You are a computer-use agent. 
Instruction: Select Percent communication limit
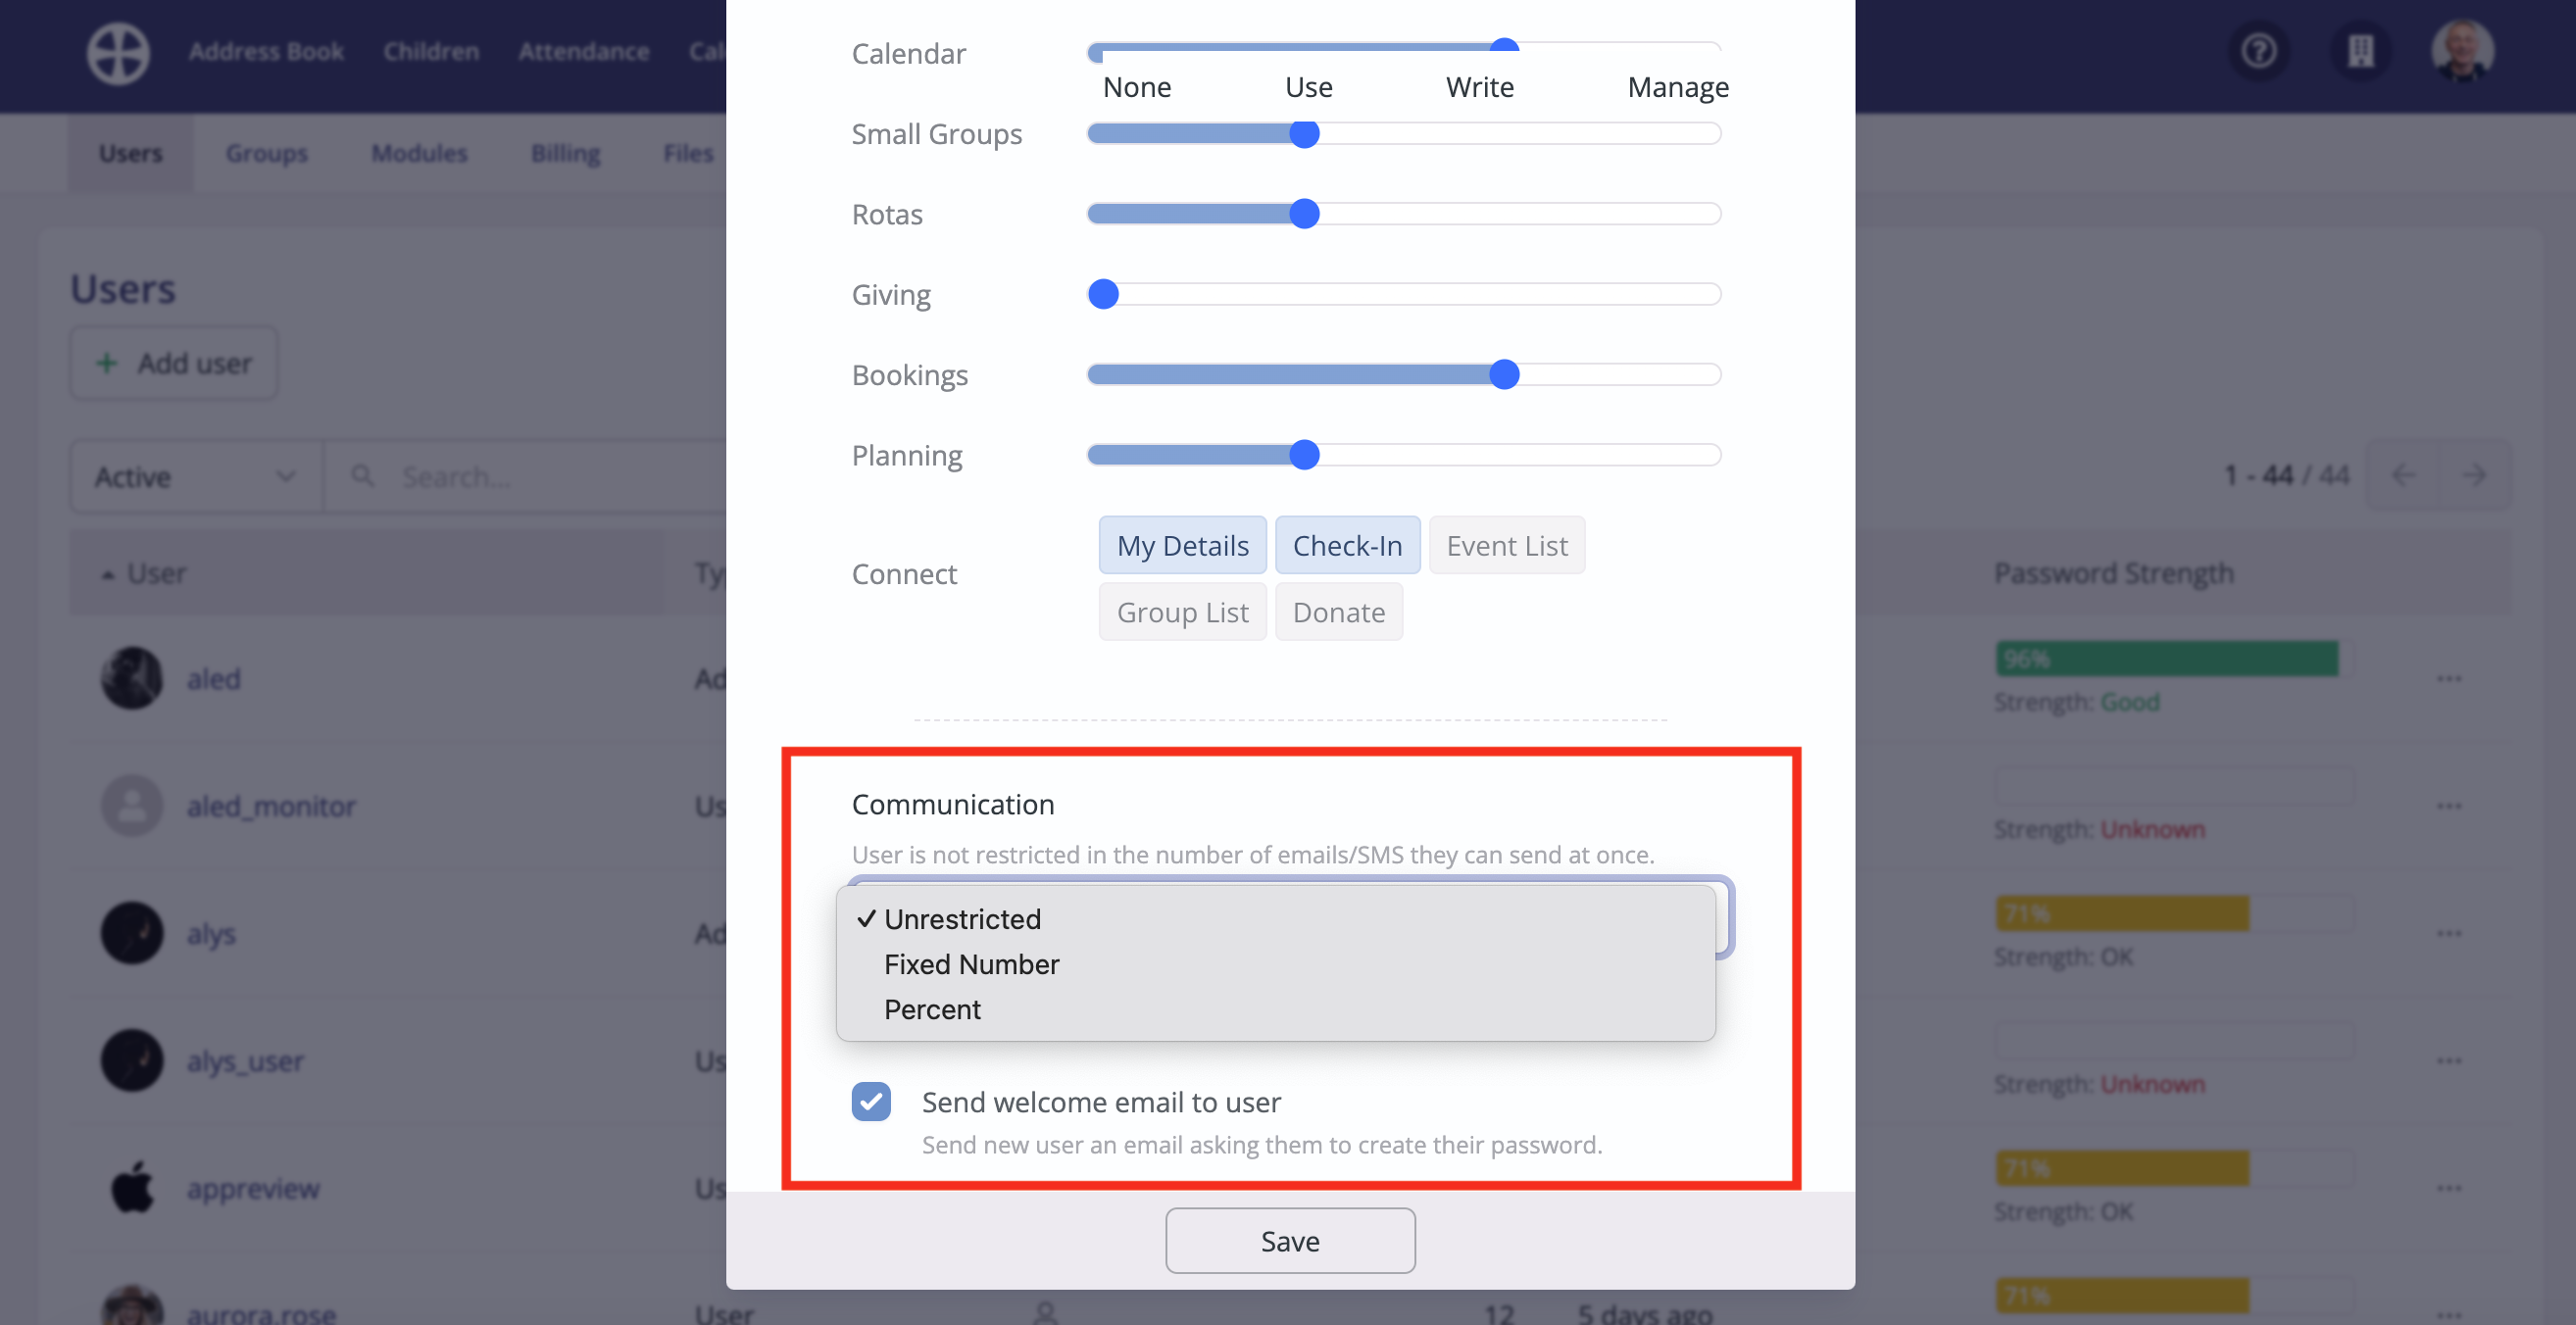pyautogui.click(x=932, y=1009)
